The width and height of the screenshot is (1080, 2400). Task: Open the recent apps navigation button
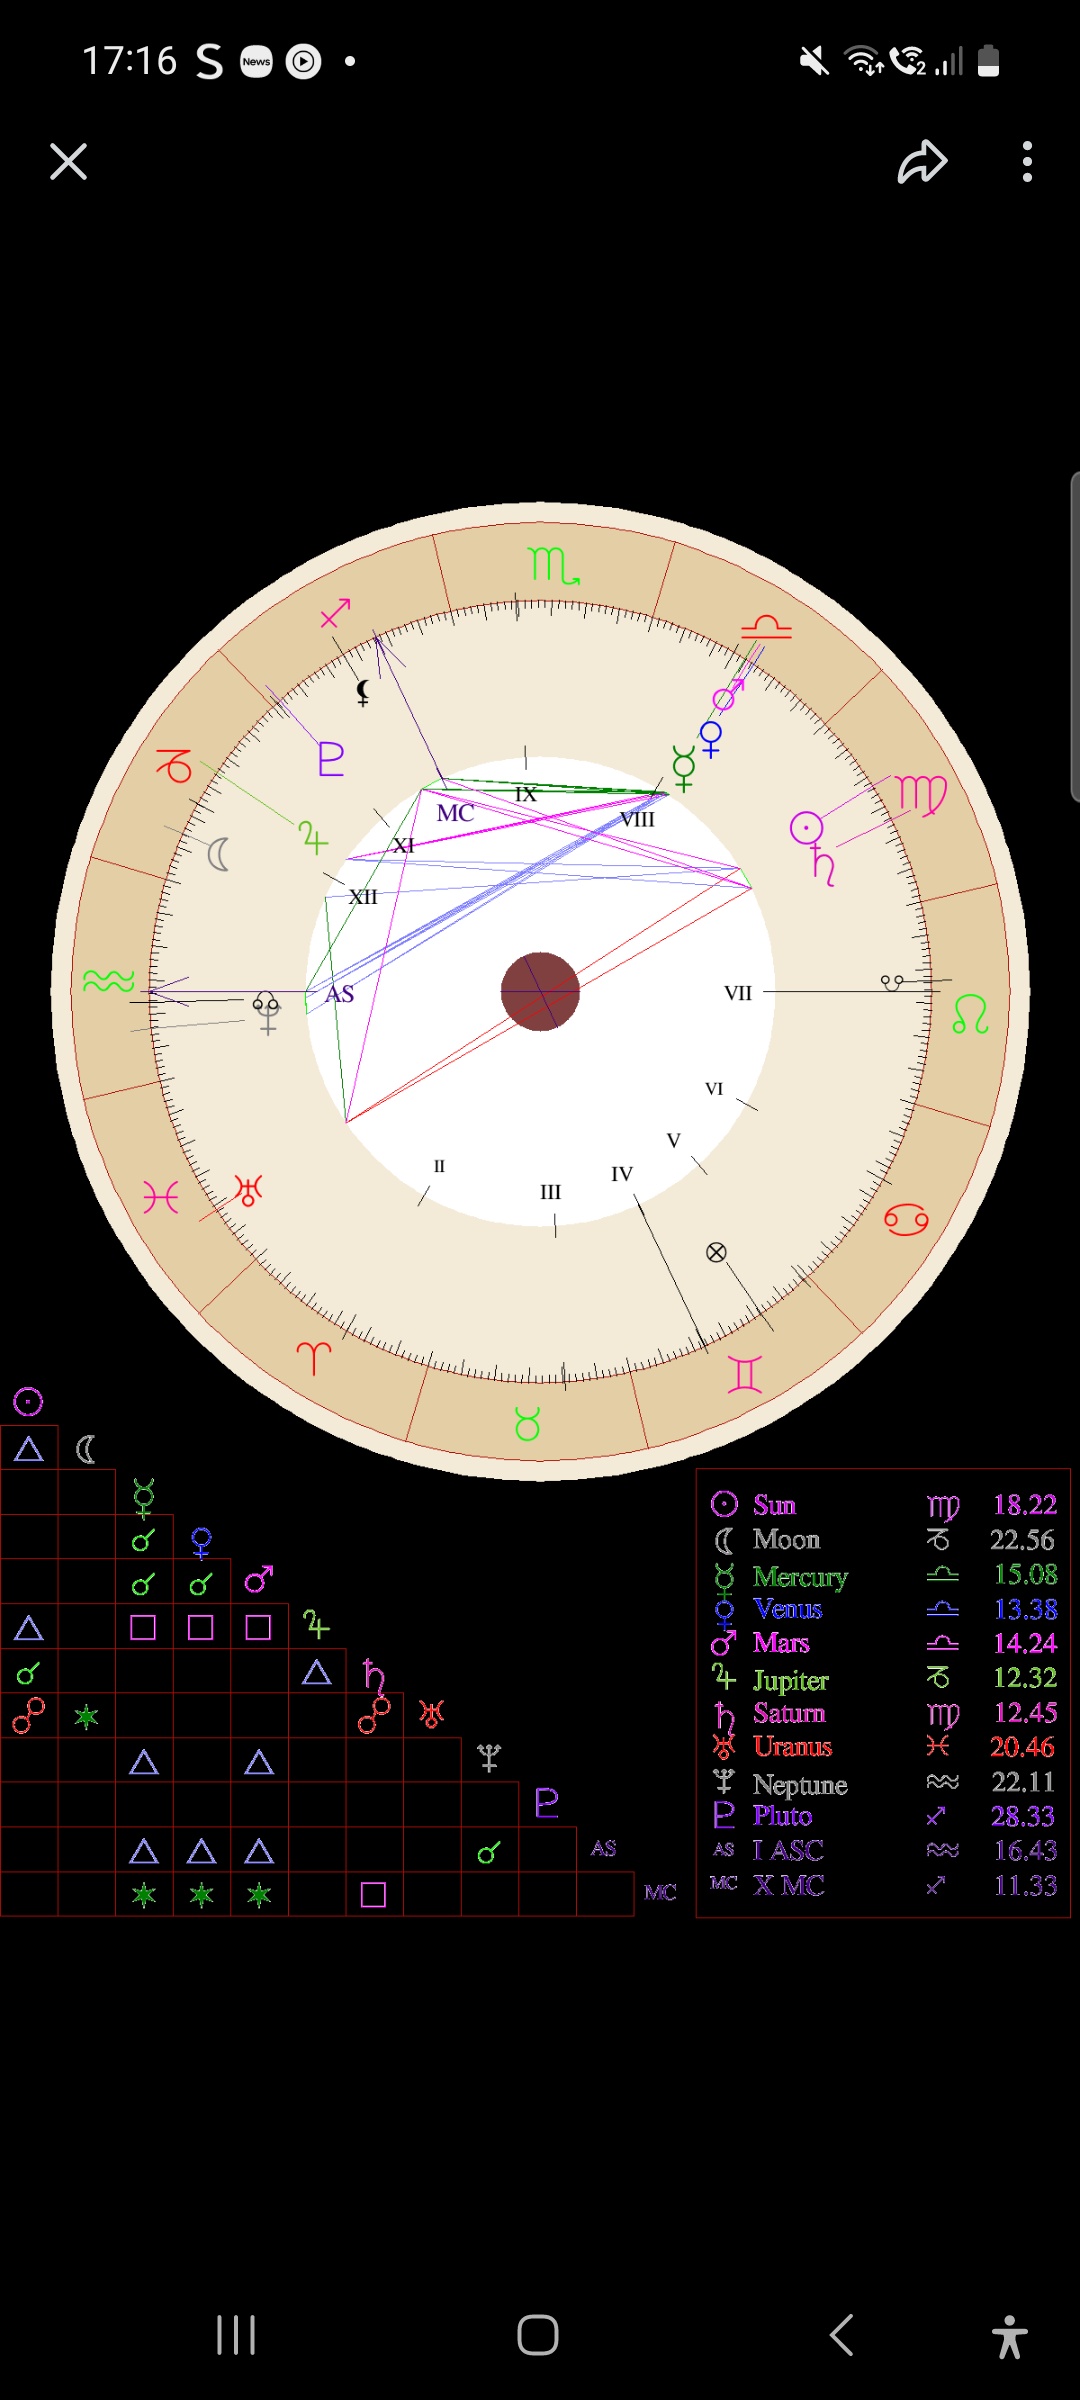tap(236, 2335)
